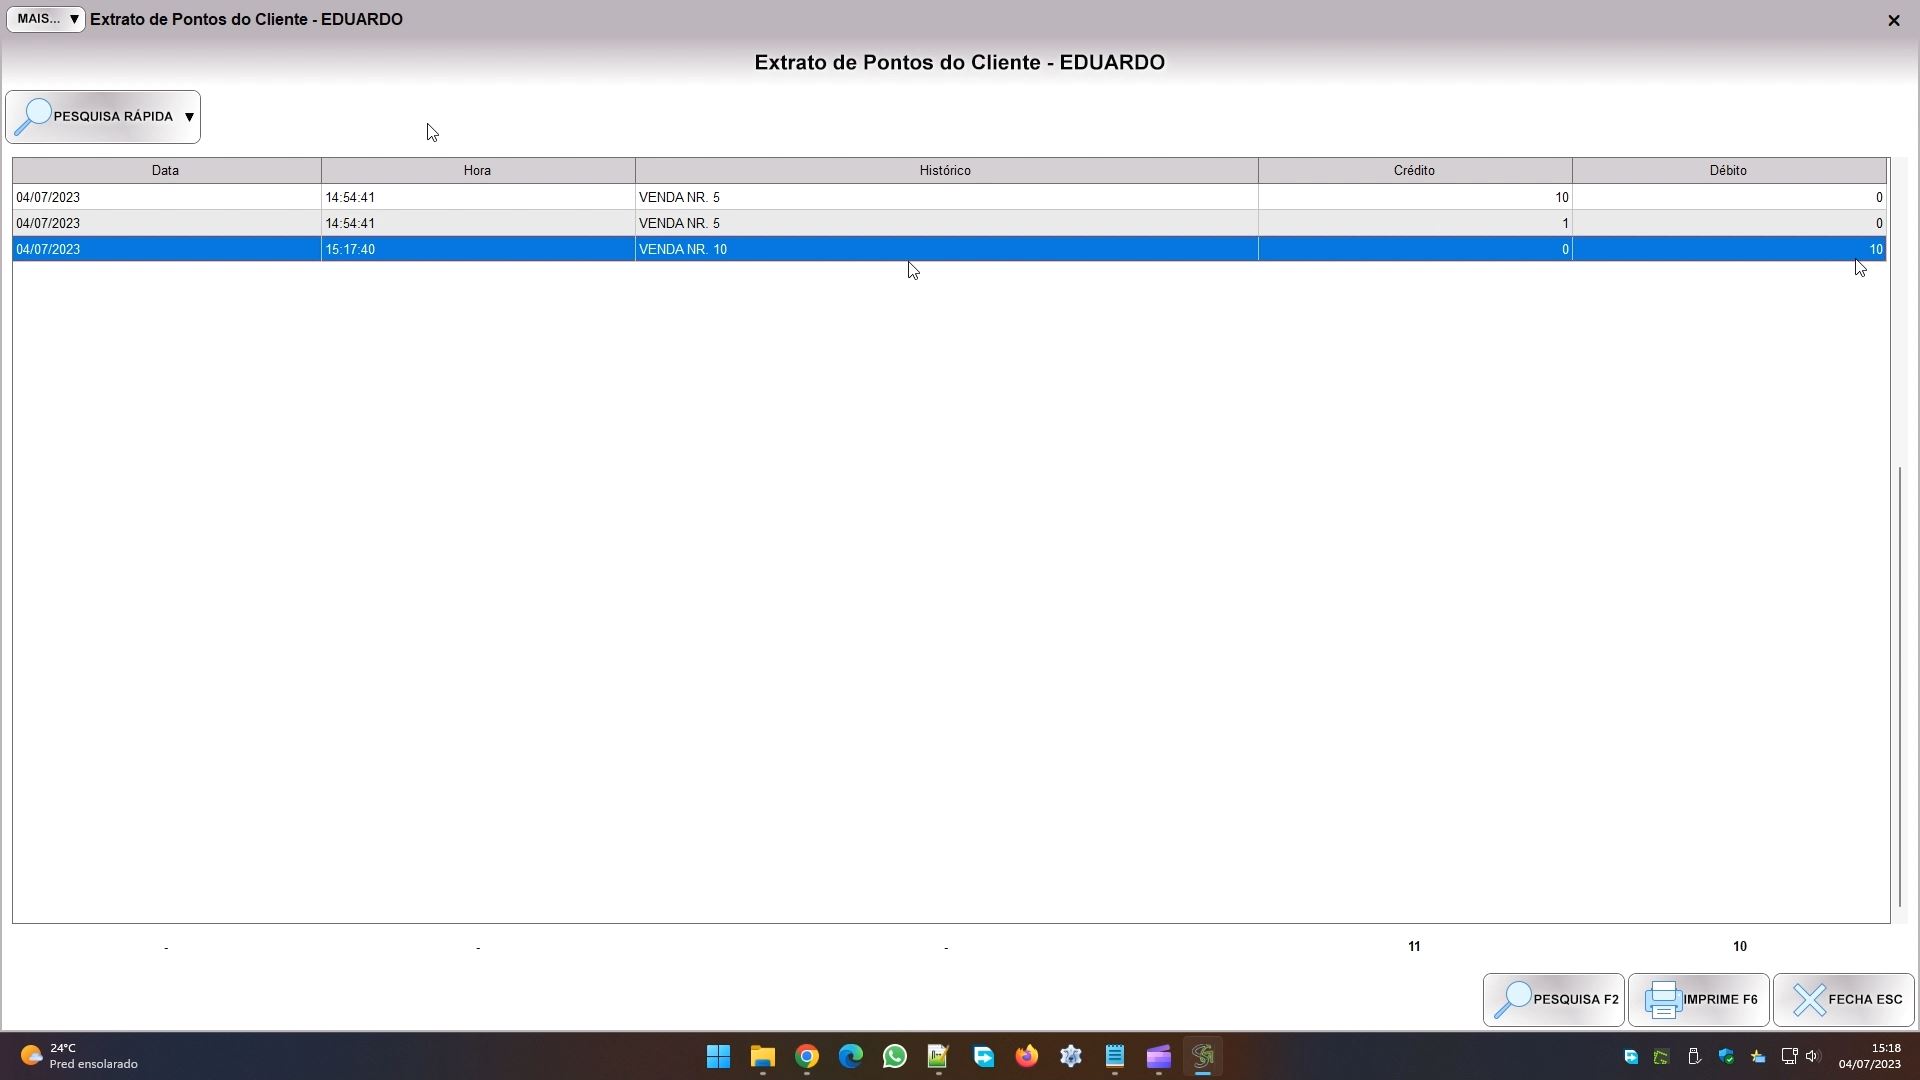Open the Windows Start menu
This screenshot has width=1920, height=1080.
pos(718,1057)
